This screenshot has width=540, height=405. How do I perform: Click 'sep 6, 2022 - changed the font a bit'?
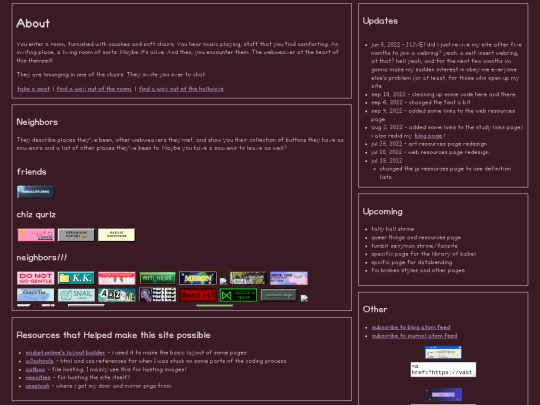(420, 102)
